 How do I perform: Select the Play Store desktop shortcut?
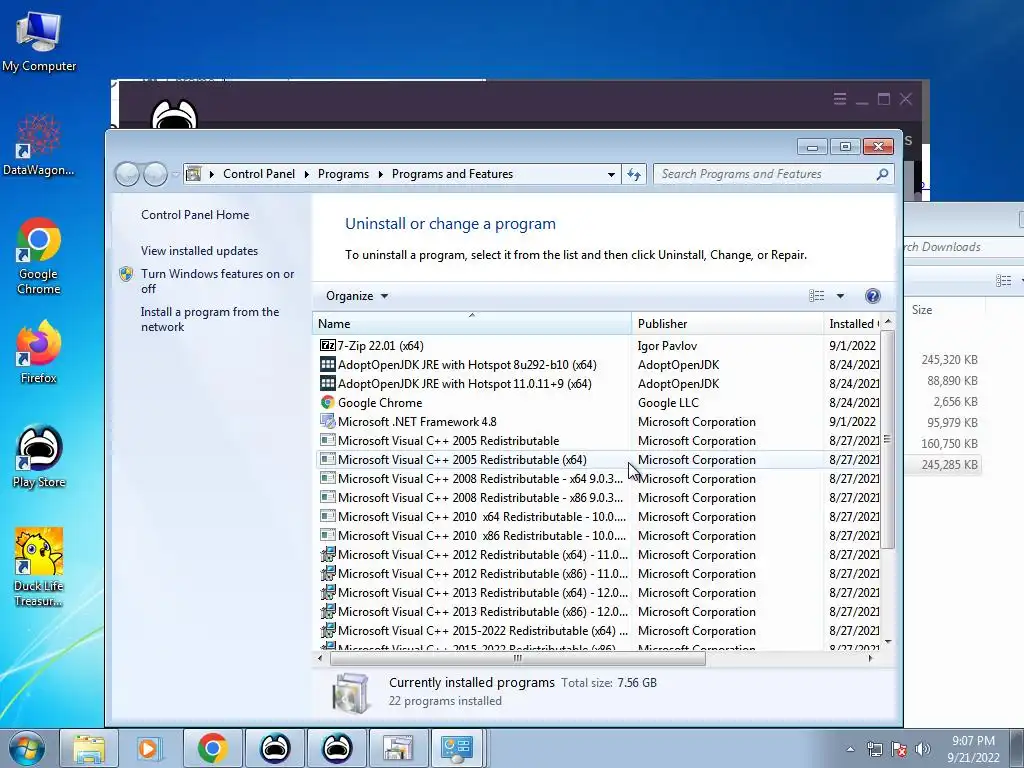pyautogui.click(x=39, y=456)
